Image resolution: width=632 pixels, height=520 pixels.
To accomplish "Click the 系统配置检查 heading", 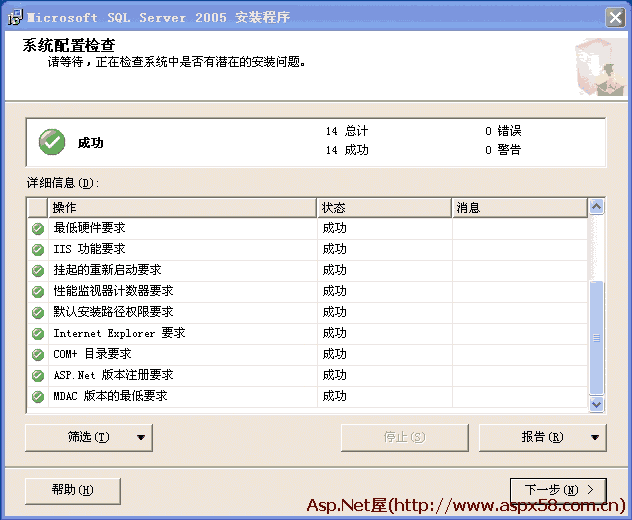I will click(69, 45).
